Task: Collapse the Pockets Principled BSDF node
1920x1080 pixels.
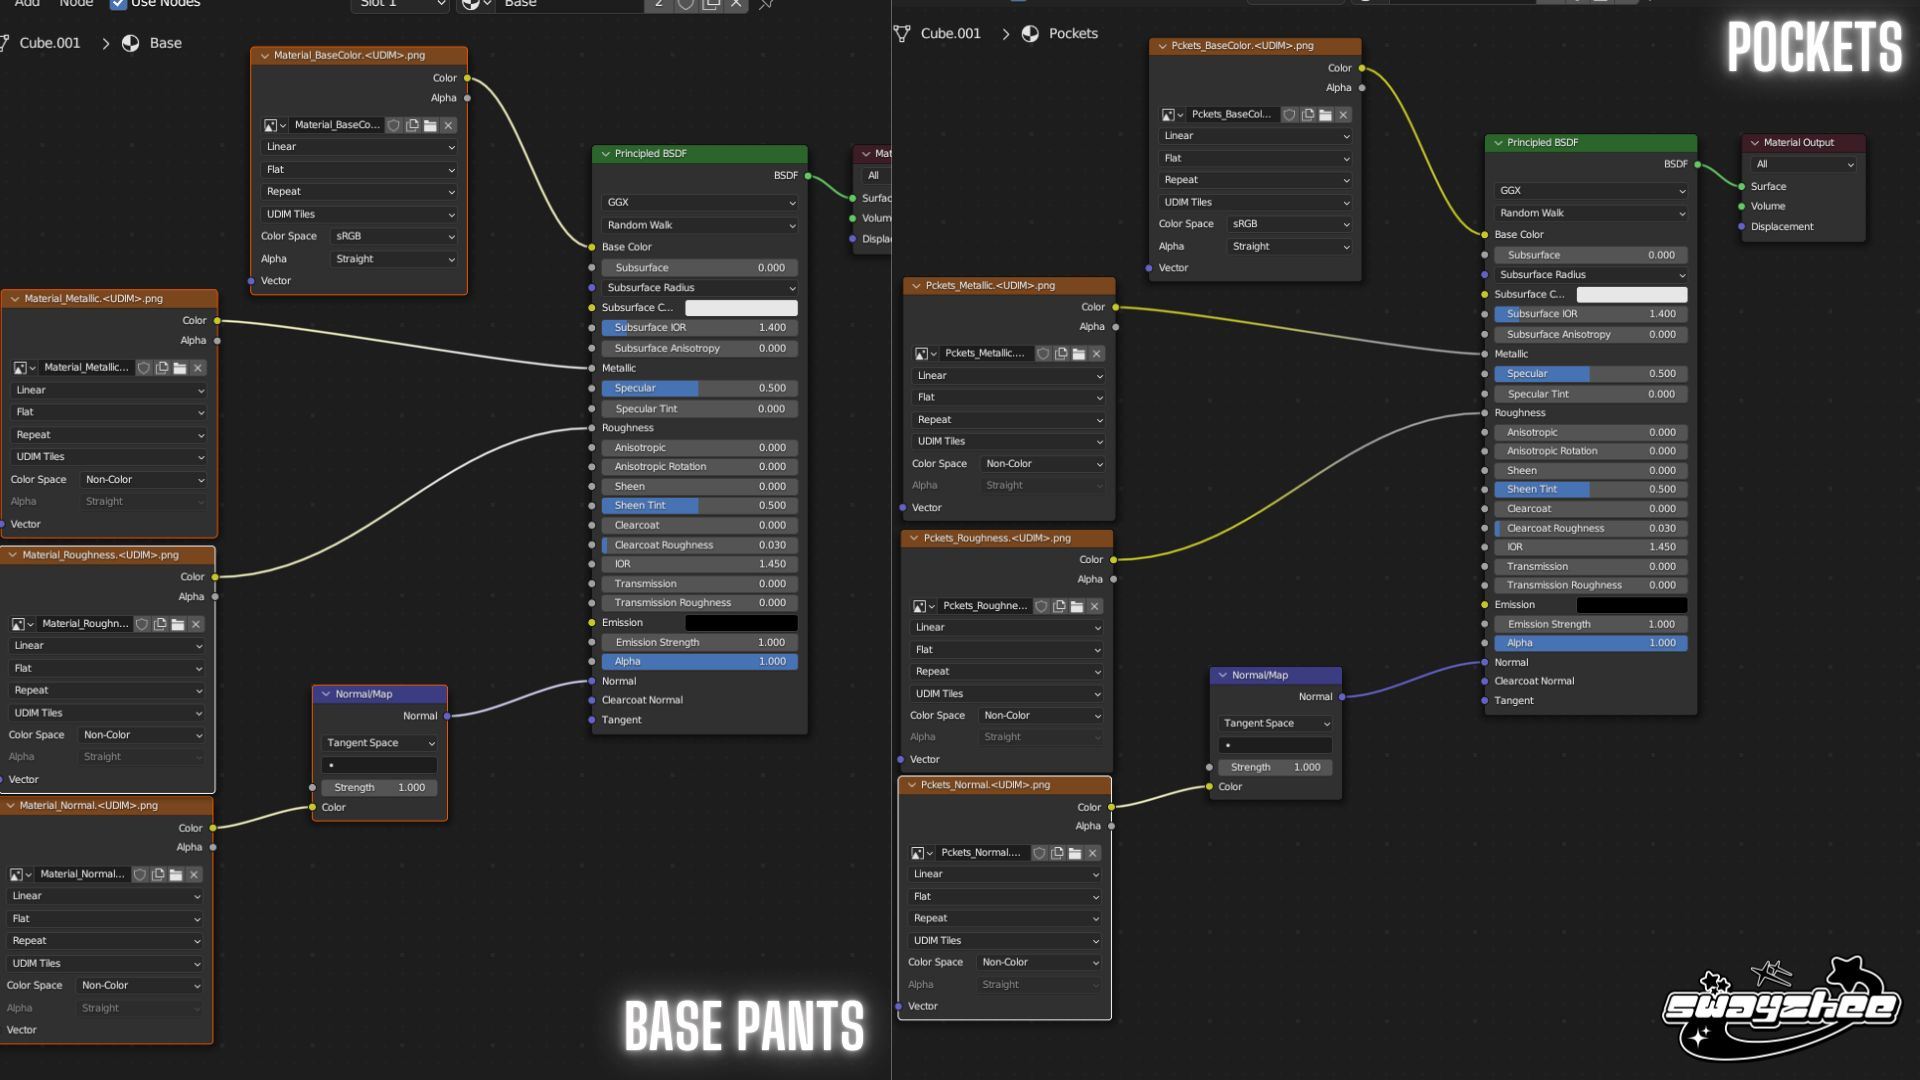Action: pos(1498,143)
